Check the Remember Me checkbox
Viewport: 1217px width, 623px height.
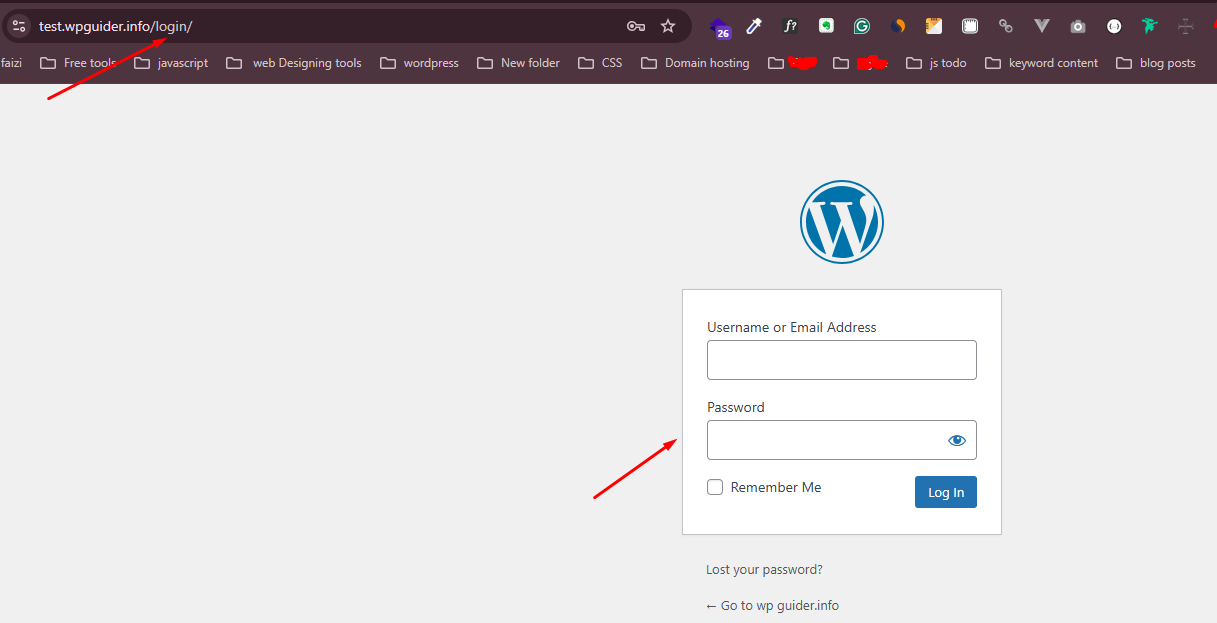tap(715, 487)
